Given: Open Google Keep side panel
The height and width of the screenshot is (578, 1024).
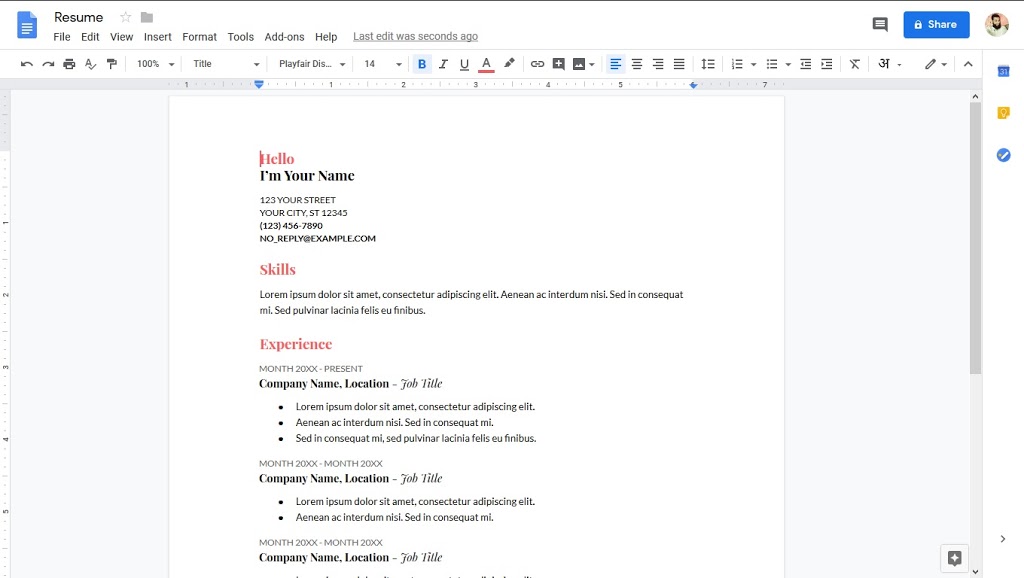Looking at the screenshot, I should 1004,113.
